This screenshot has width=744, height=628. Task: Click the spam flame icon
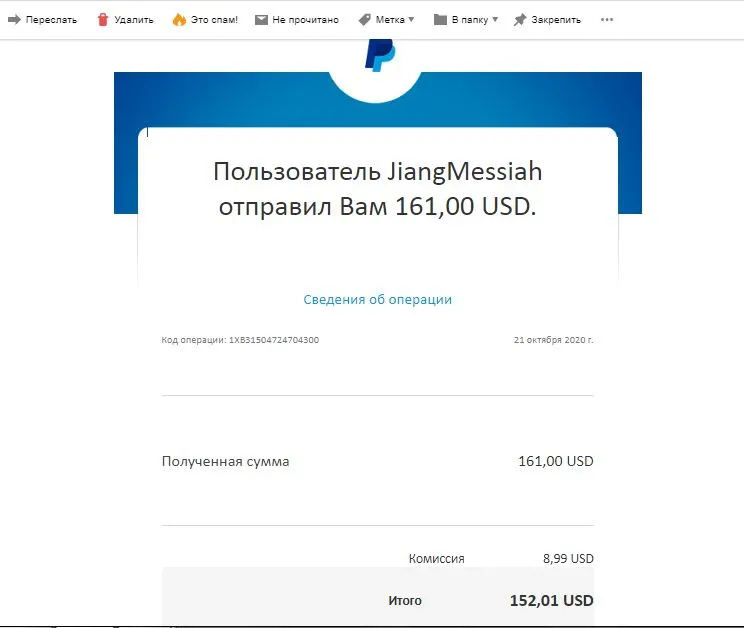point(179,19)
